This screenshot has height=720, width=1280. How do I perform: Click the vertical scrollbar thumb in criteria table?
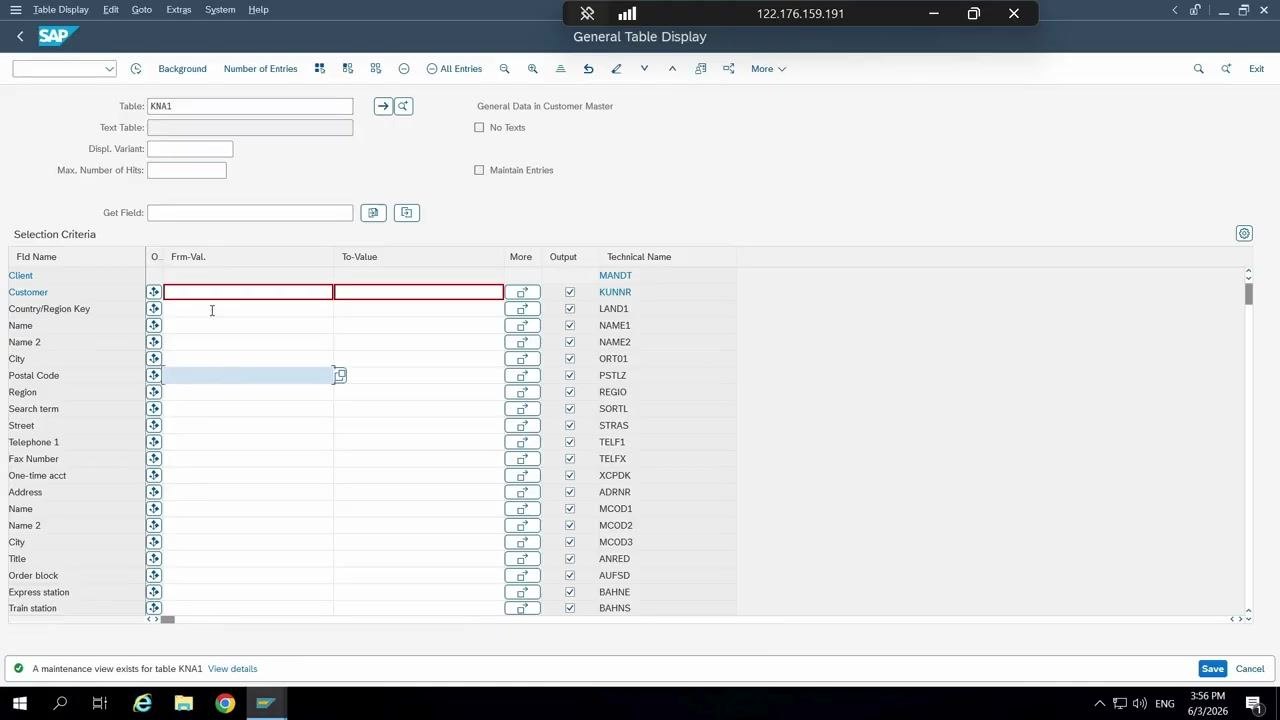coord(1248,294)
